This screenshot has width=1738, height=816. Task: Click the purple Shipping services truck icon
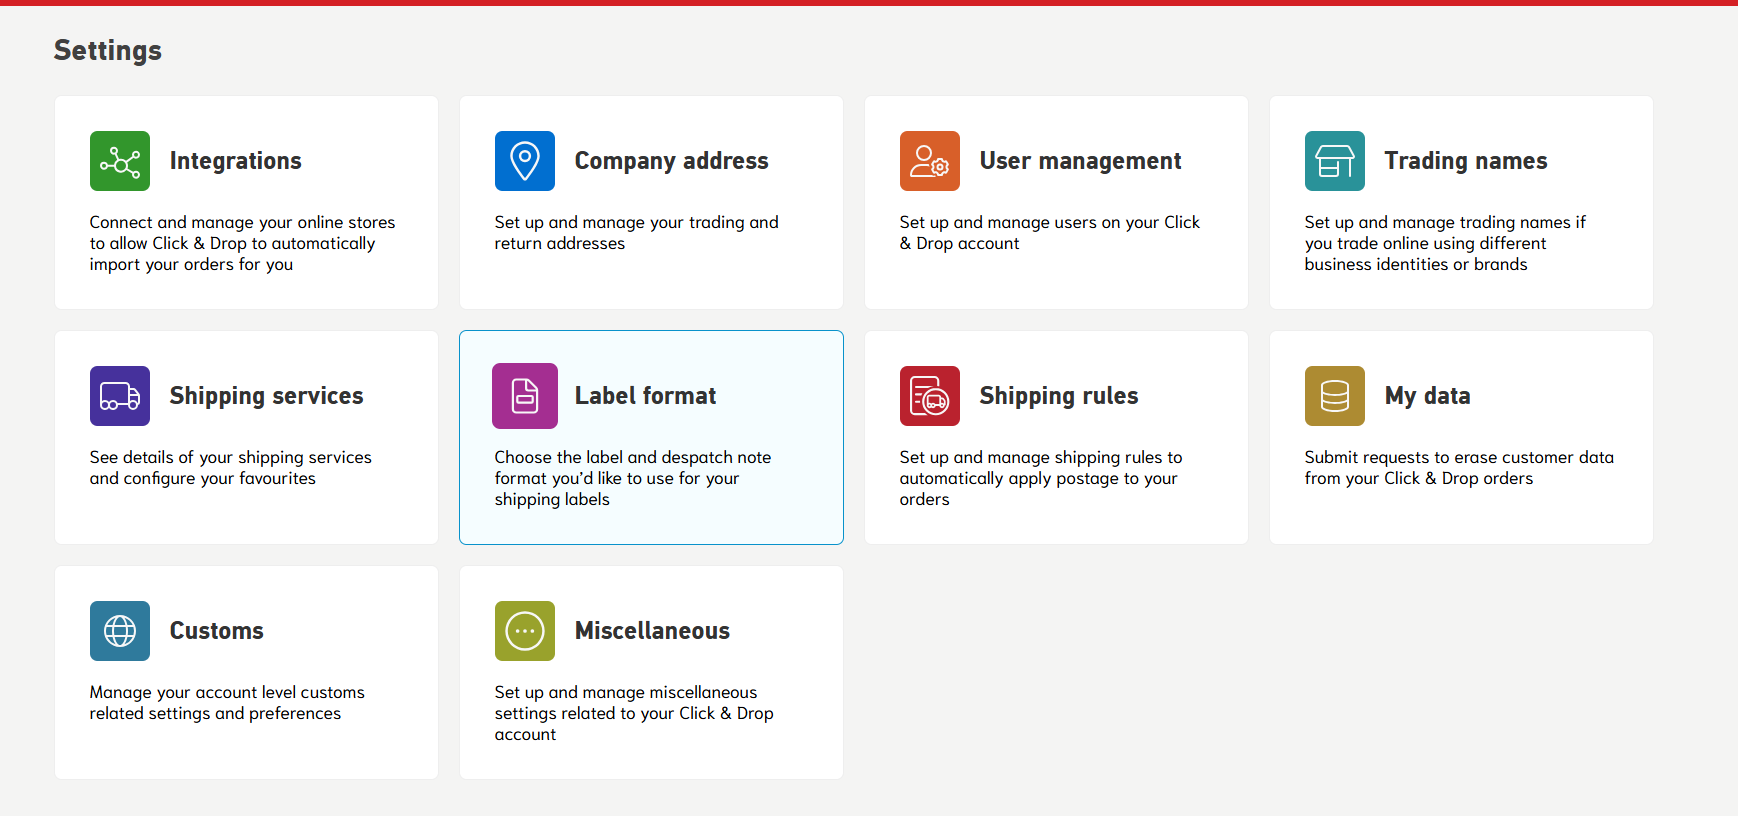tap(120, 396)
